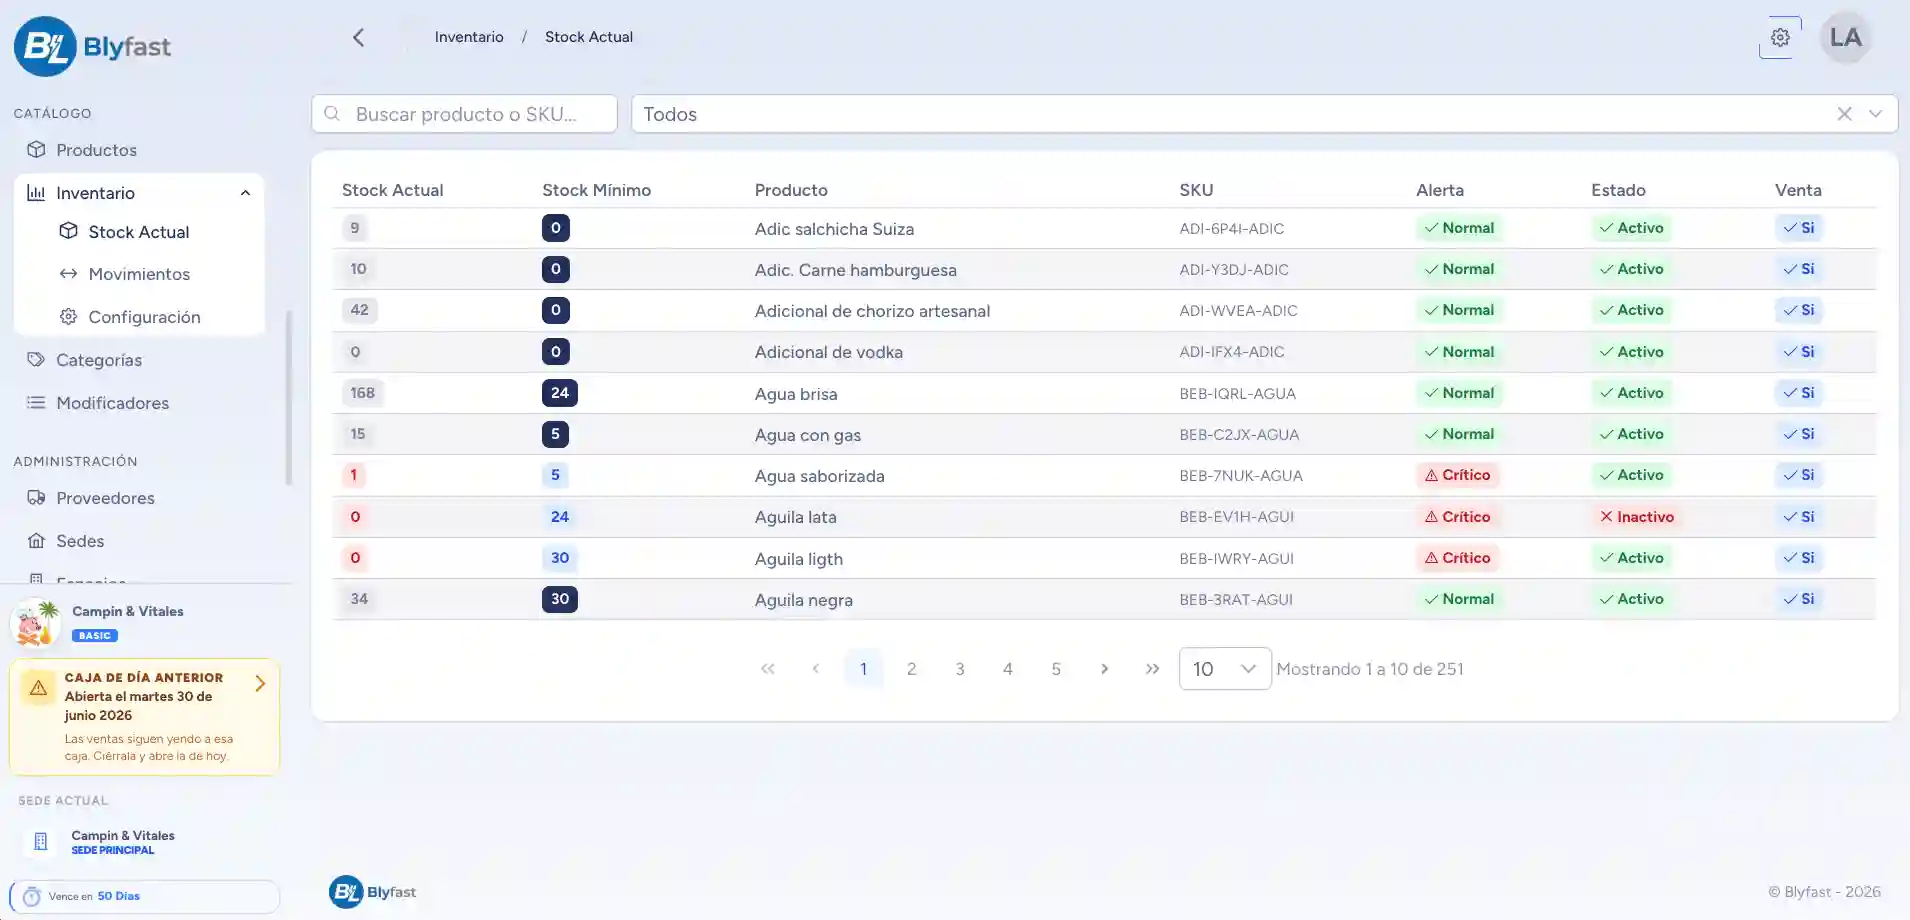Click stock value 168 for Agua brisa
1910x920 pixels.
tap(362, 393)
